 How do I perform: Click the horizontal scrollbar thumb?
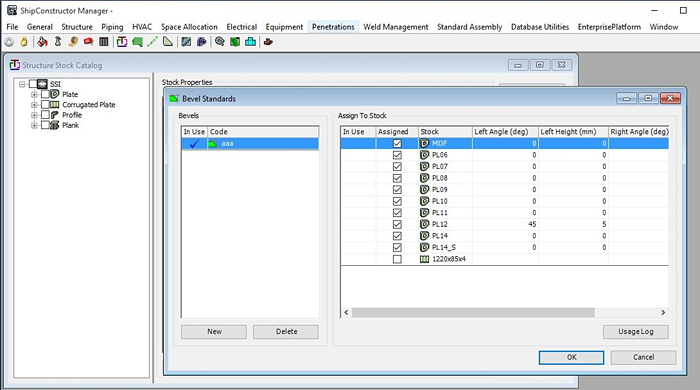pos(473,312)
